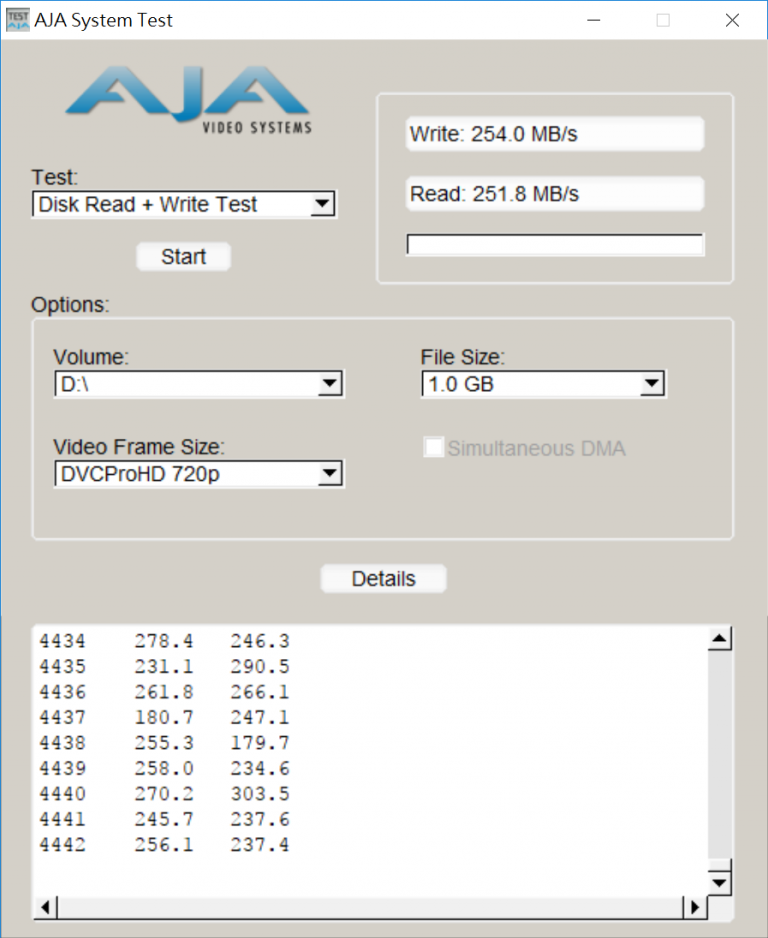Click the horizontal scrollbar track in results
Viewport: 768px width, 938px height.
tap(370, 907)
